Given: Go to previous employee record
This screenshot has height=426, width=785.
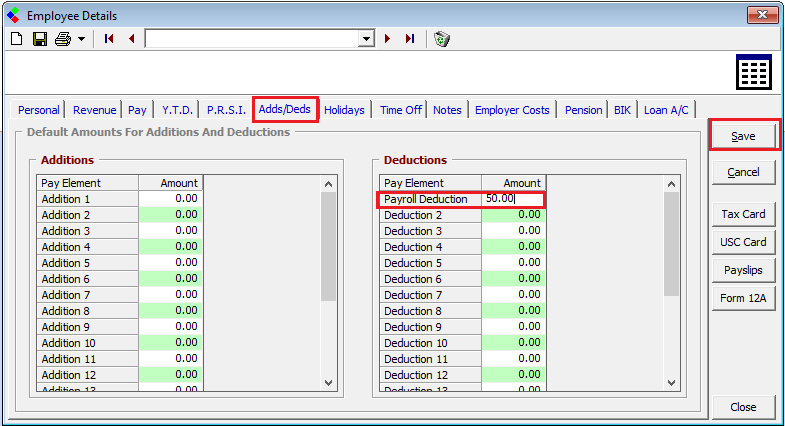Looking at the screenshot, I should point(131,39).
